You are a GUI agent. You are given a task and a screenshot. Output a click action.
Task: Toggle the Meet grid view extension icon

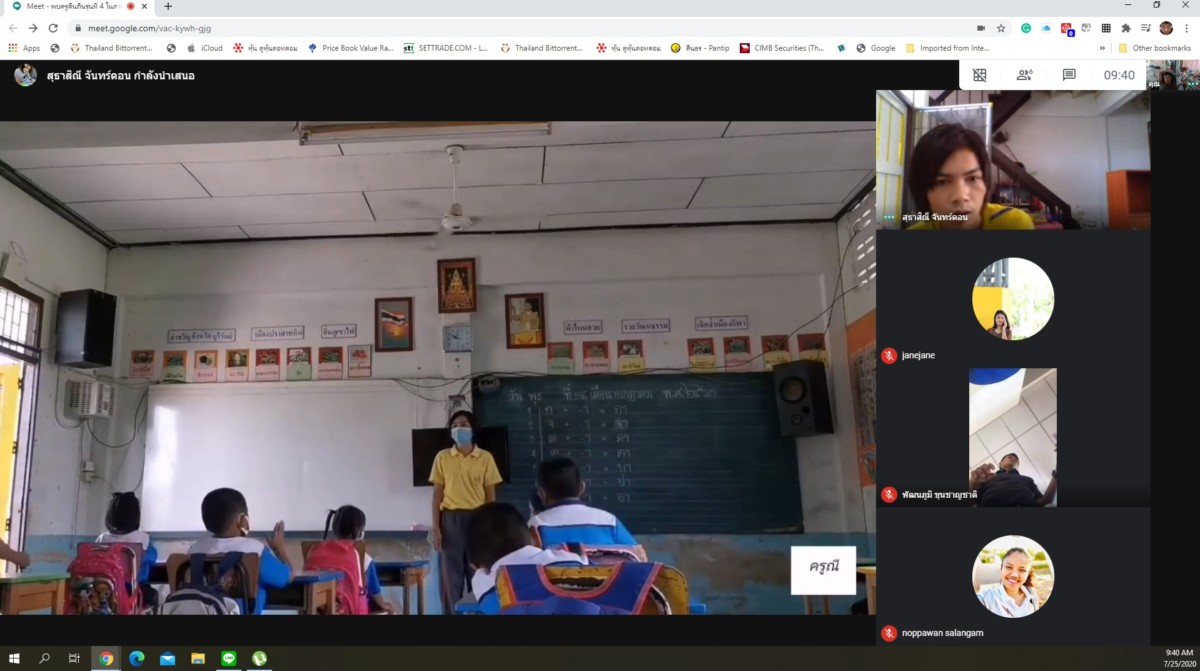[980, 75]
